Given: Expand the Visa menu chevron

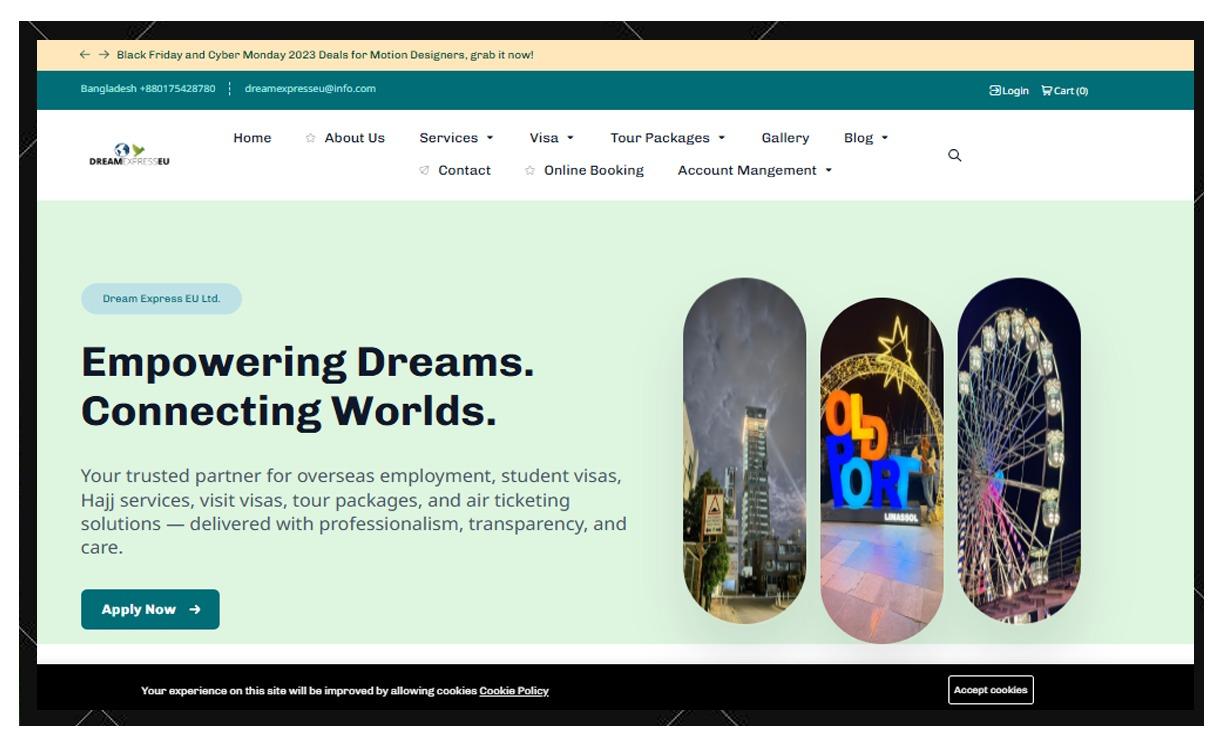Looking at the screenshot, I should click(x=572, y=138).
